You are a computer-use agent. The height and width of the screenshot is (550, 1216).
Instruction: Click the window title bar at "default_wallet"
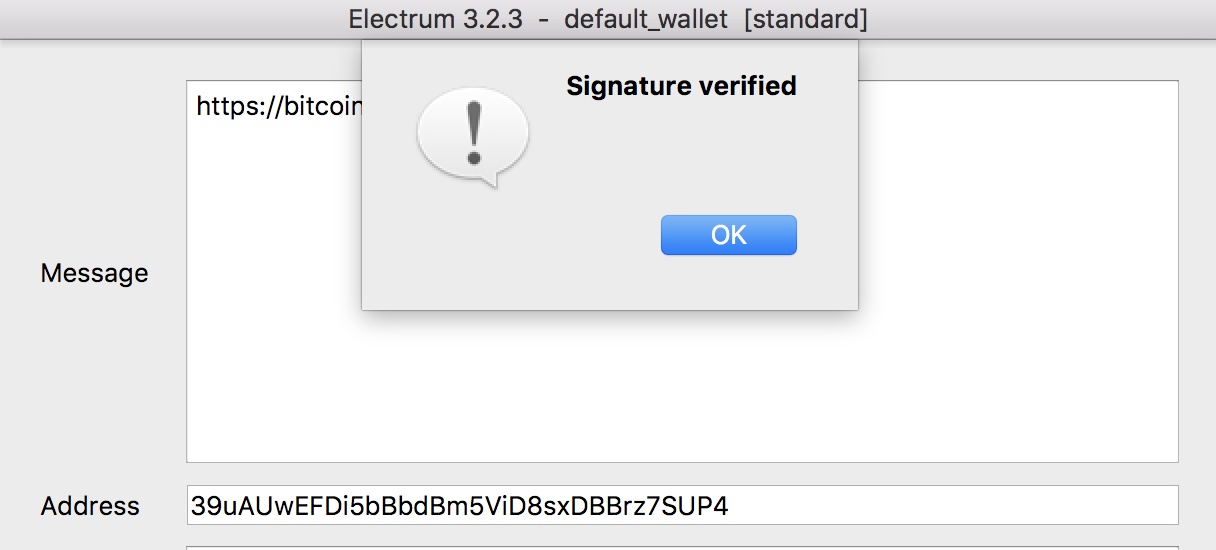coord(646,19)
